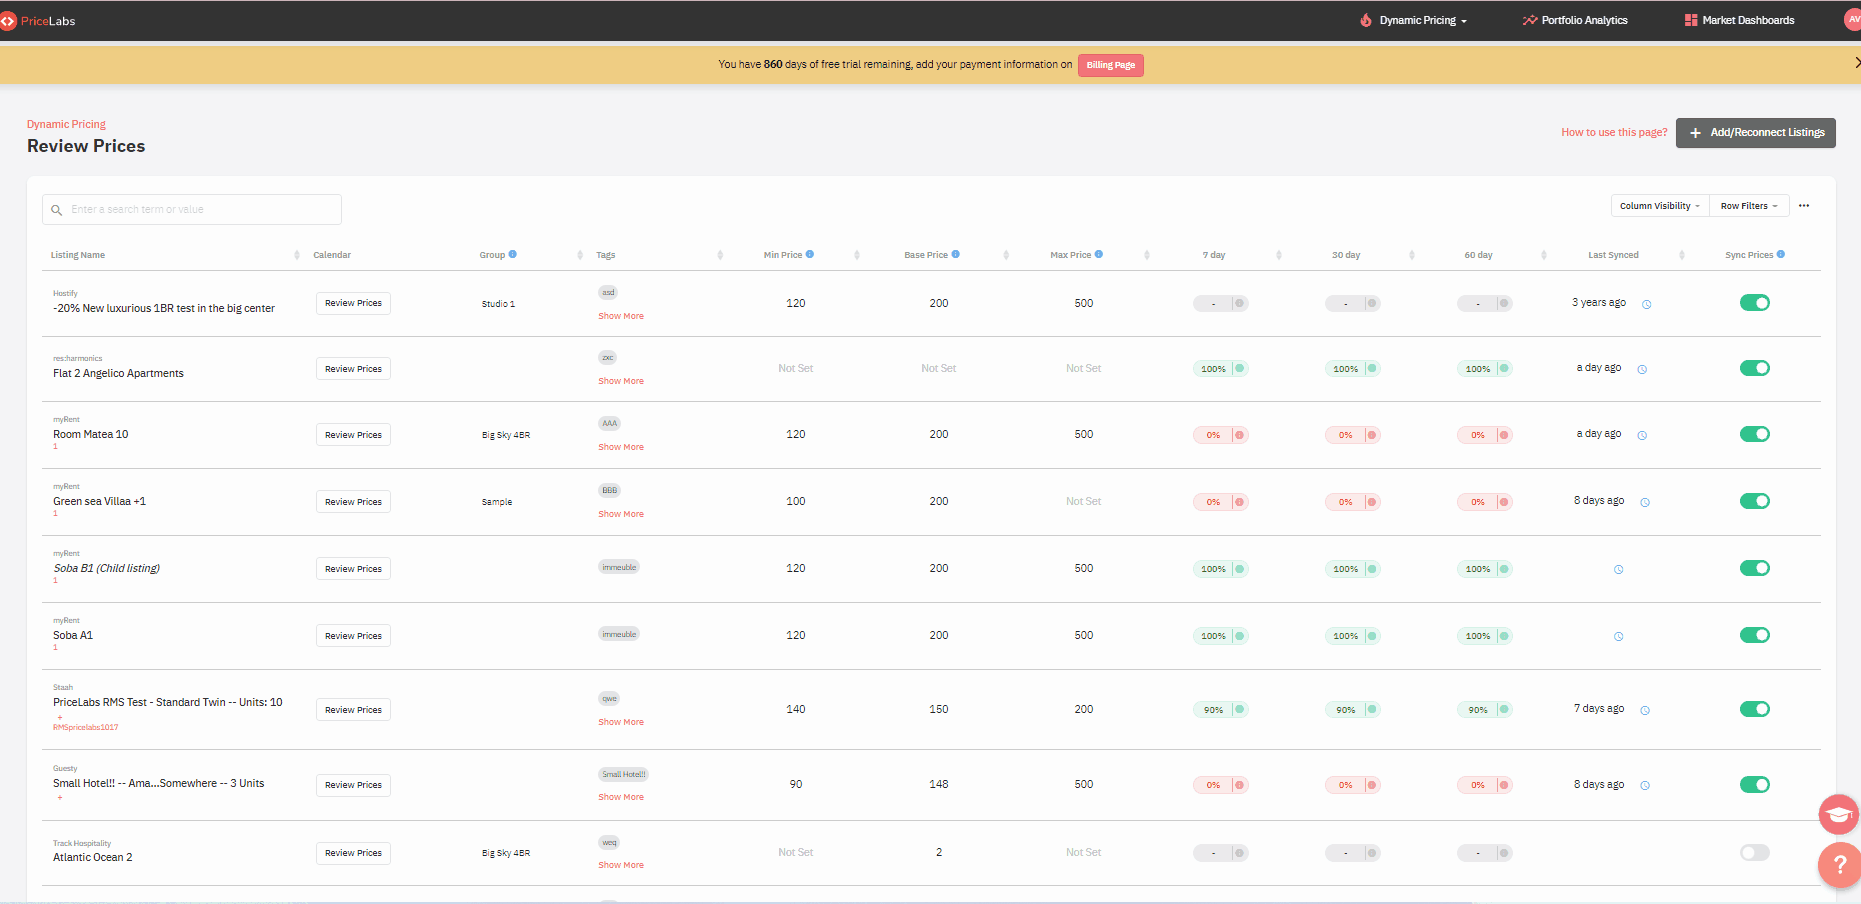Open Portfolio Analytics menu item
The image size is (1861, 904).
pyautogui.click(x=1575, y=20)
